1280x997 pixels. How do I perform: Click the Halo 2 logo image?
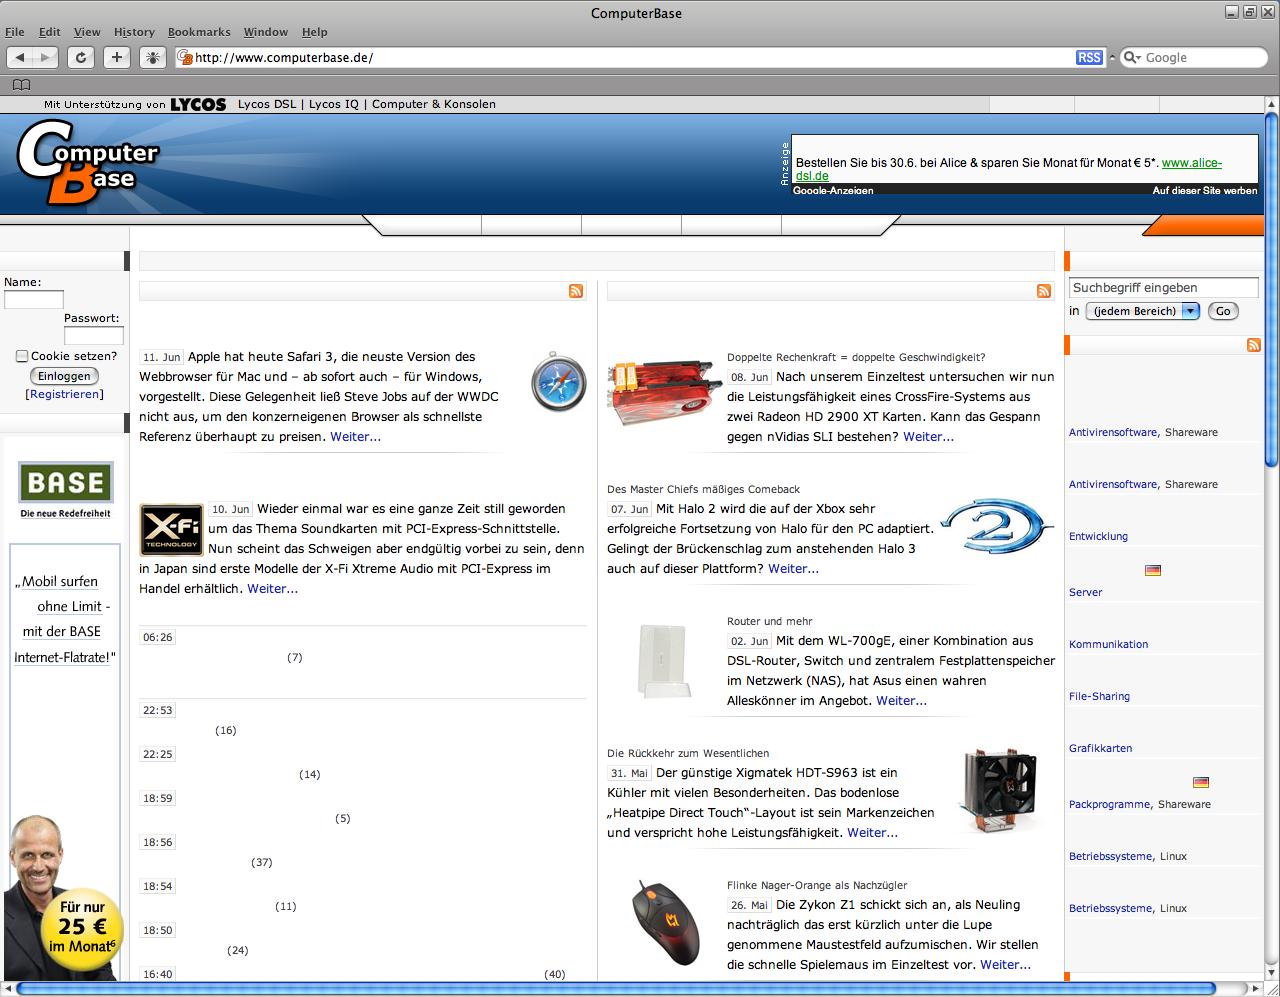997,527
